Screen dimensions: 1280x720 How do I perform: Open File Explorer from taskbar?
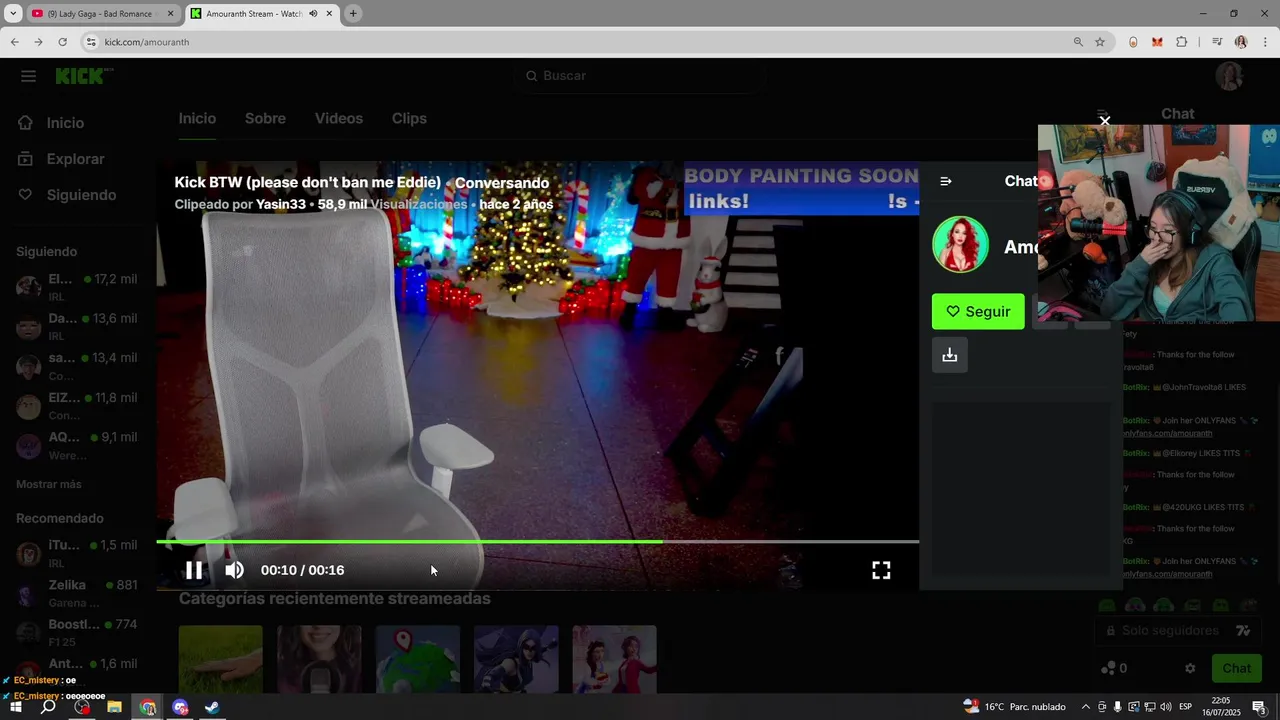114,707
